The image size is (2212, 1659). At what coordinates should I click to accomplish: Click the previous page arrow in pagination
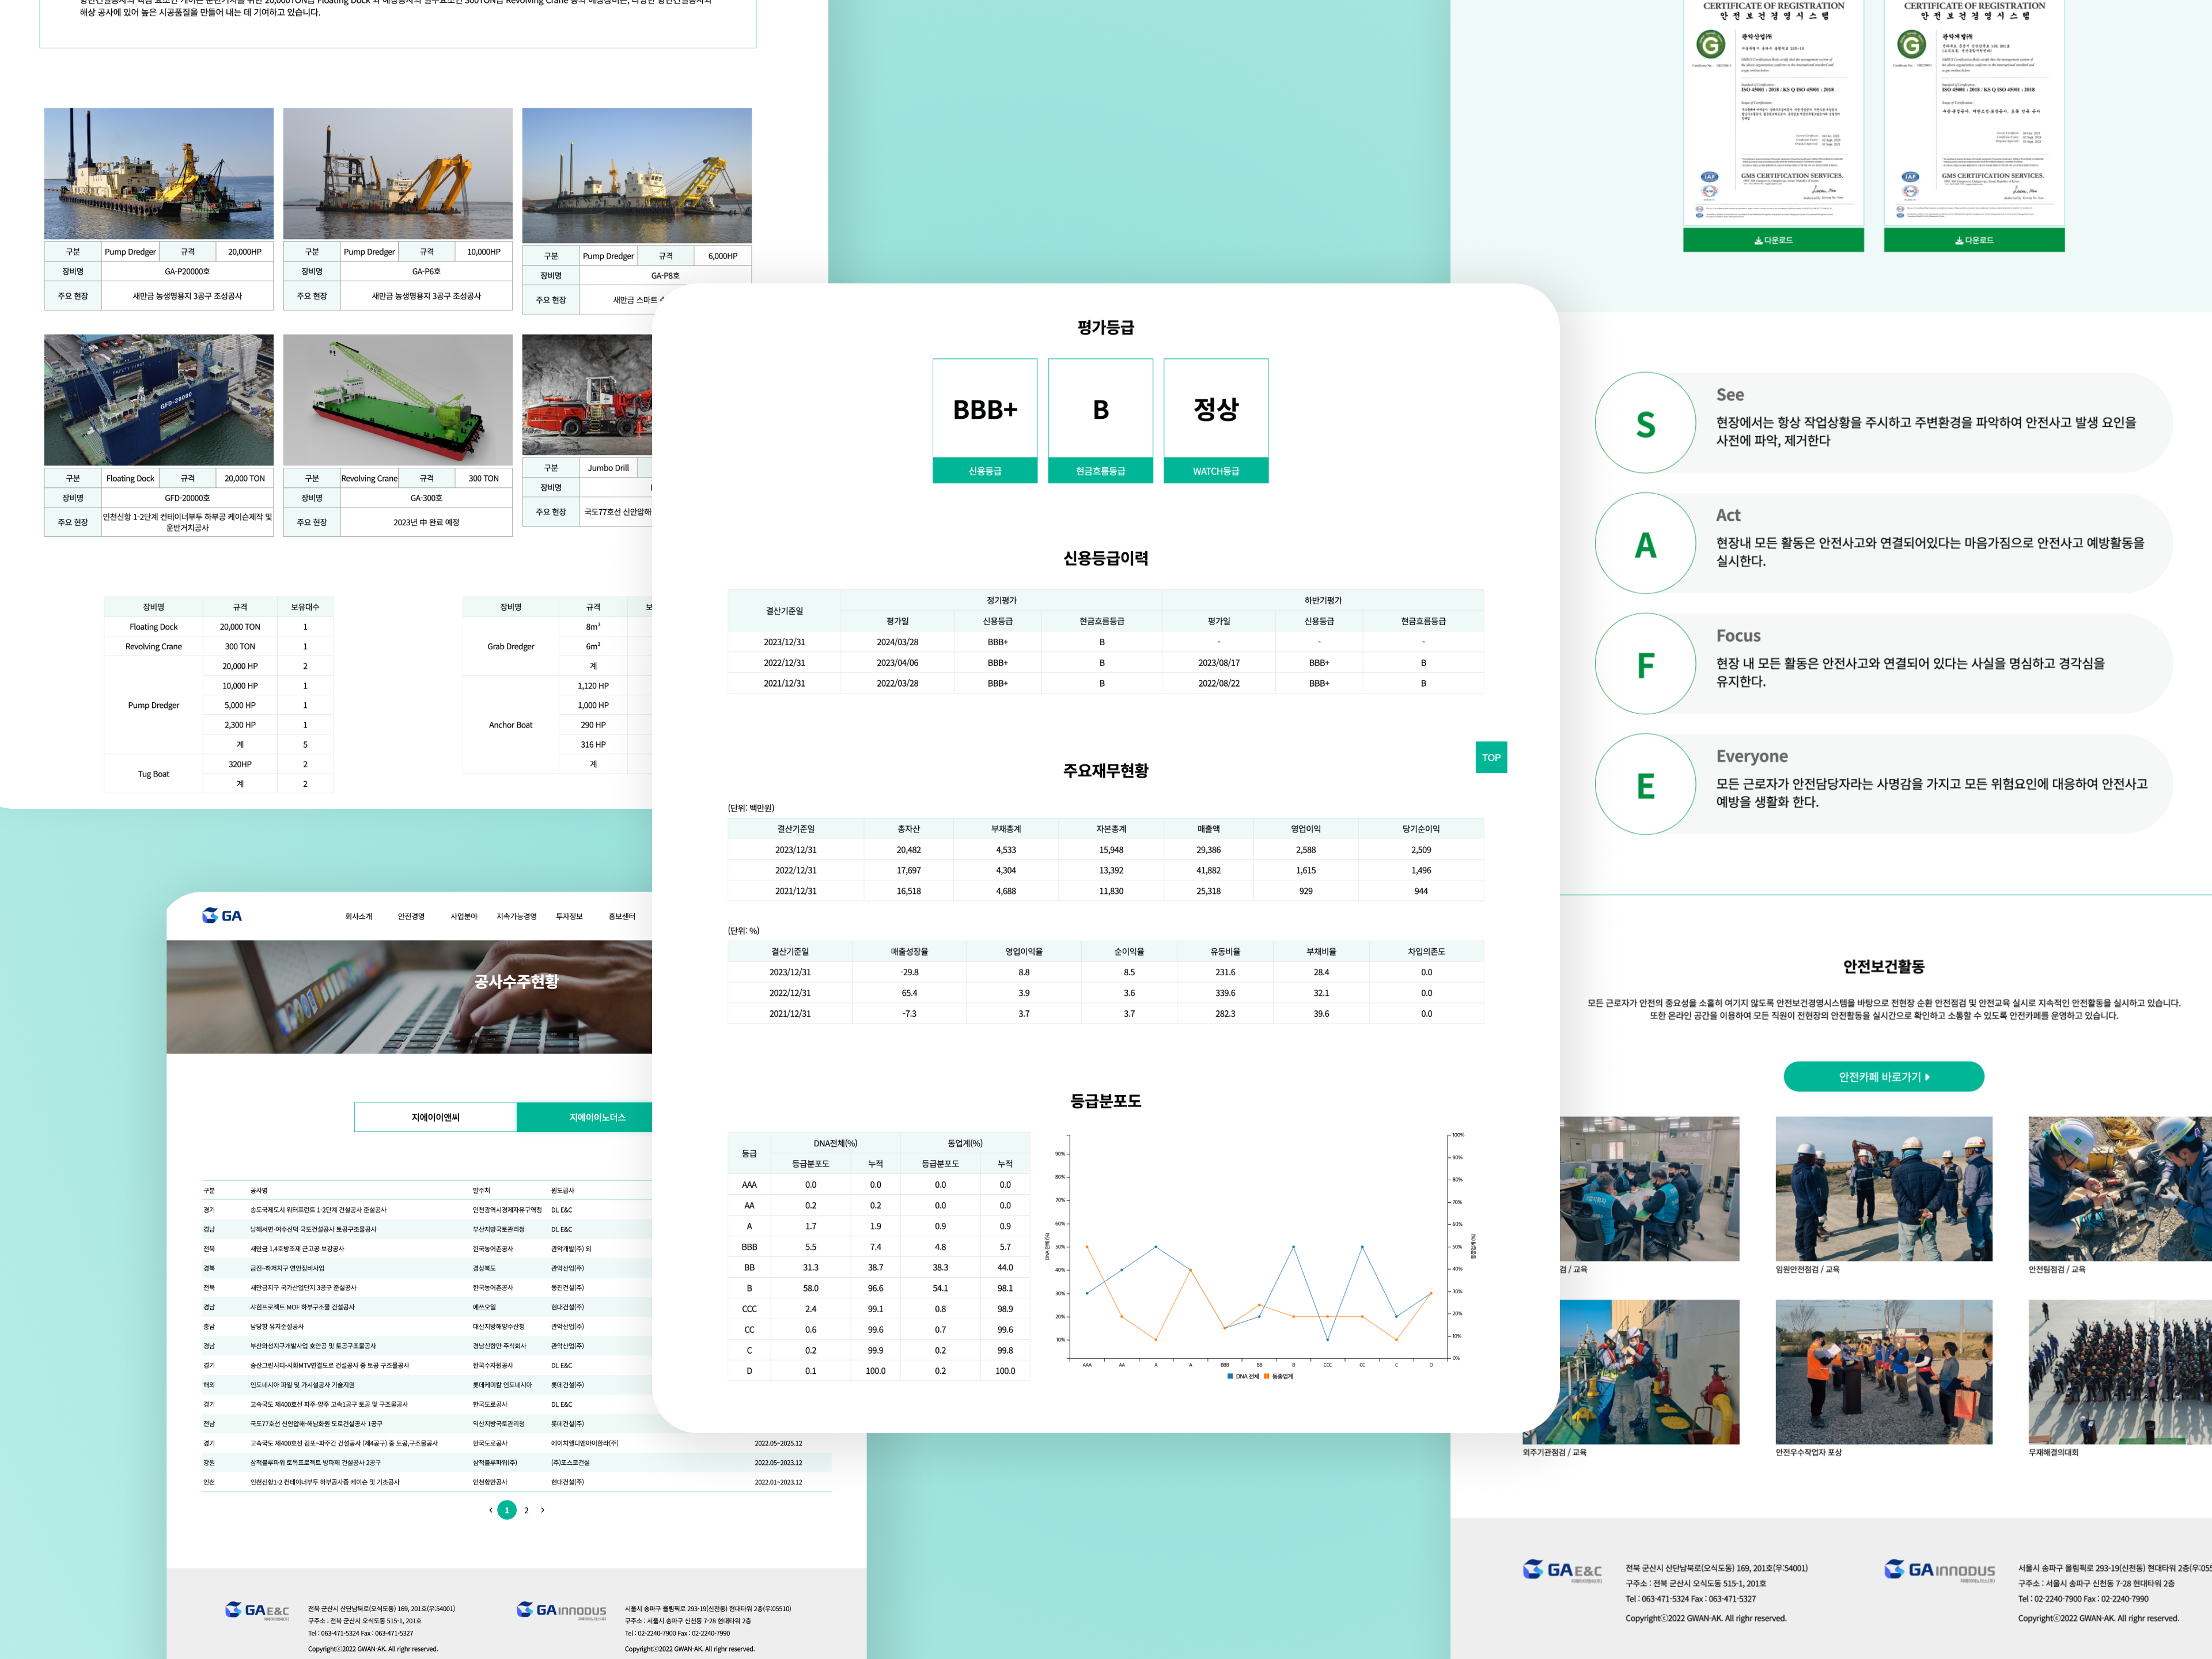pos(490,1510)
